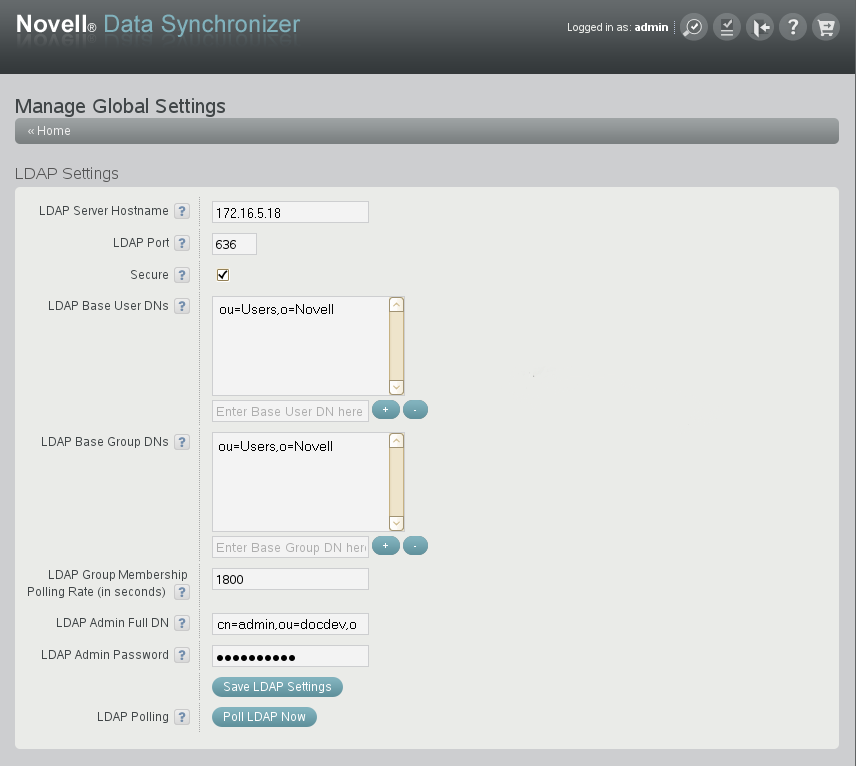Click down arrow of Base Group DNs scrollbar
The image size is (856, 766).
[396, 523]
